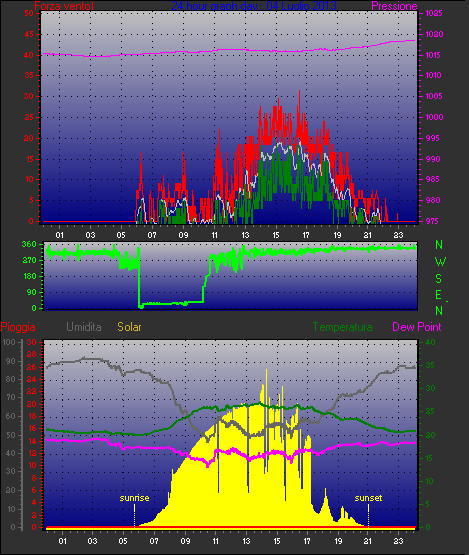Click the 50 wind speed axis value
The image size is (469, 555).
(29, 13)
